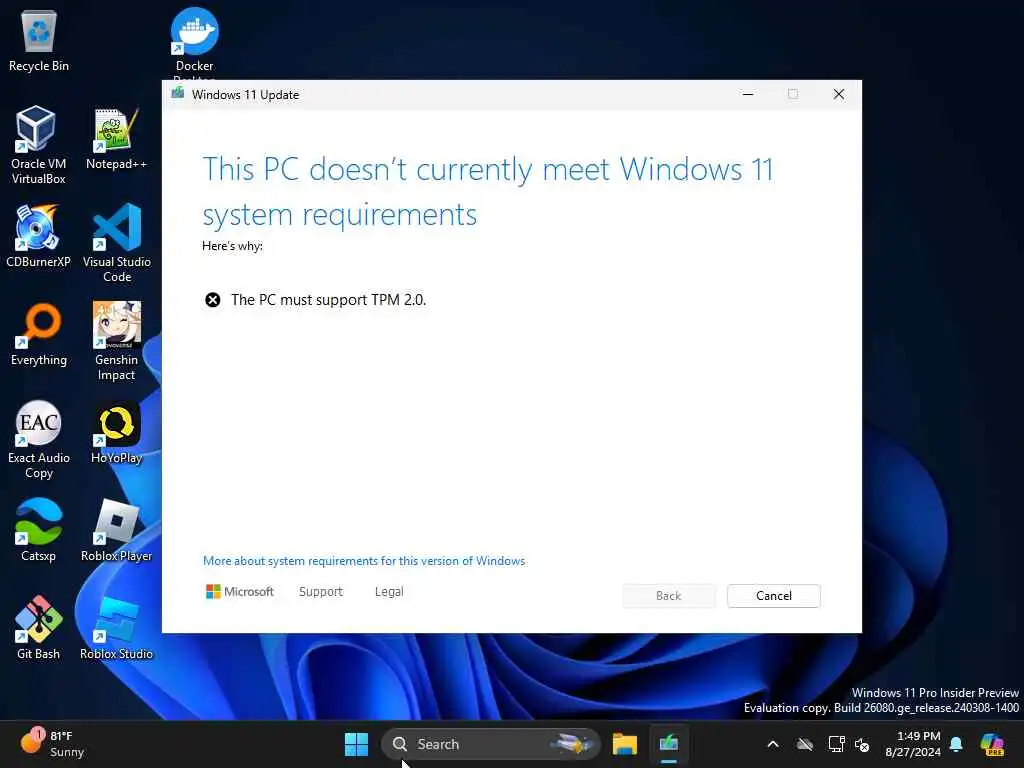Image resolution: width=1024 pixels, height=768 pixels.
Task: Minimize the Windows 11 Update window
Action: [x=748, y=95]
